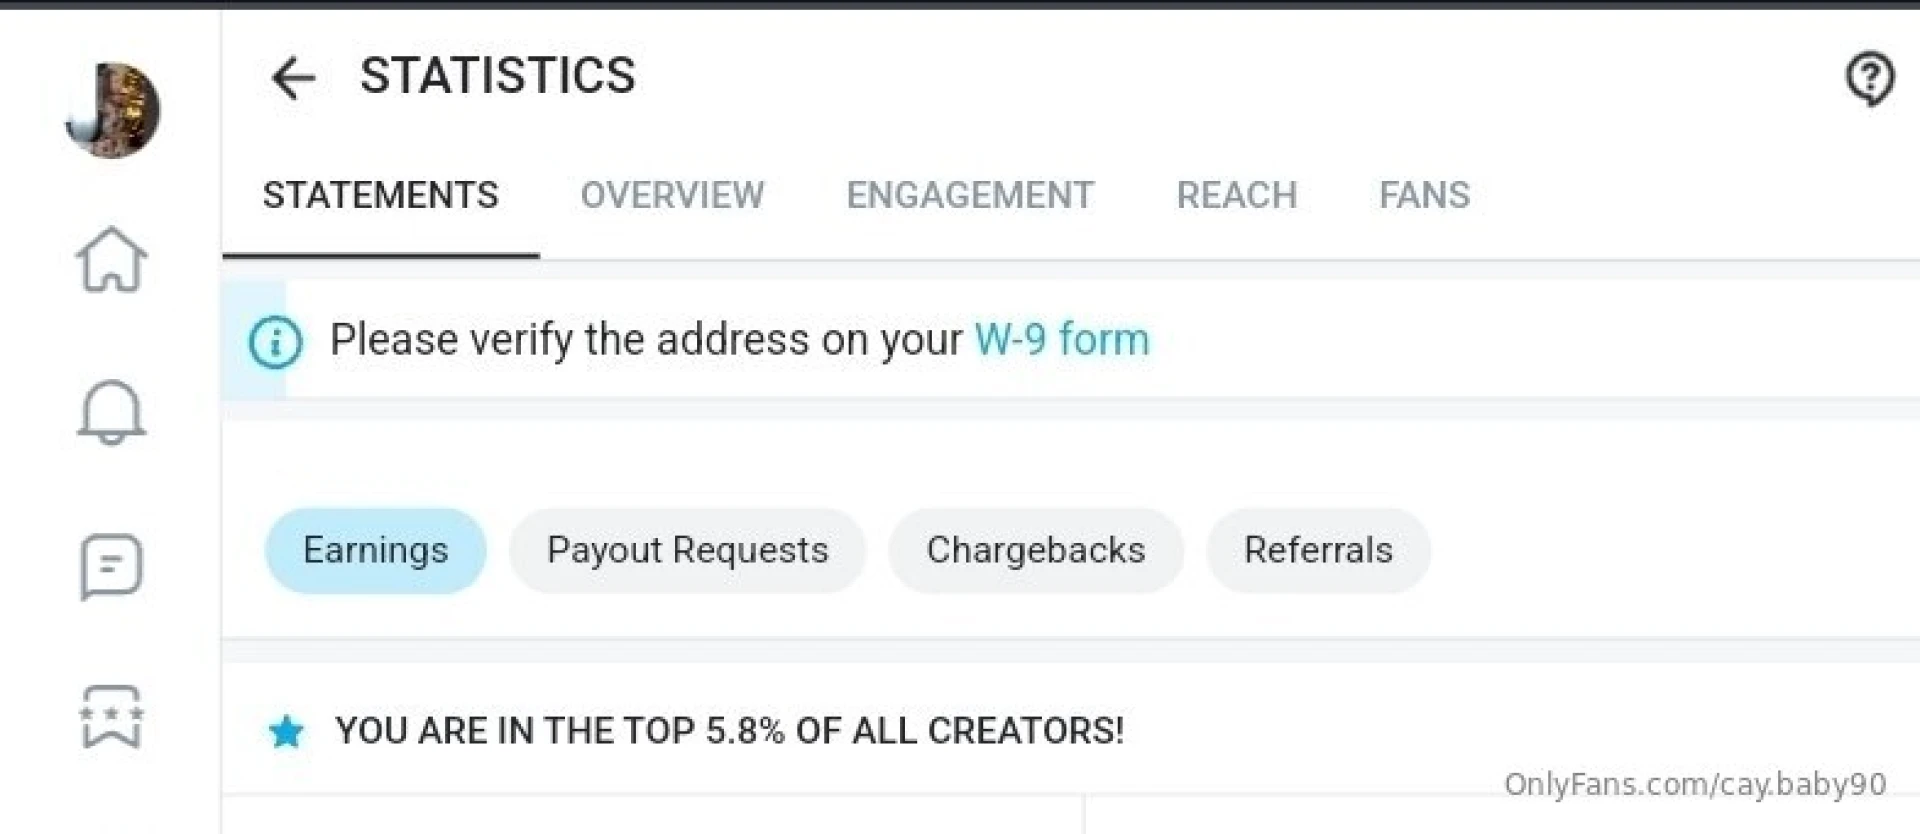1920x834 pixels.
Task: Show the Chargebacks filter chip
Action: [1035, 551]
